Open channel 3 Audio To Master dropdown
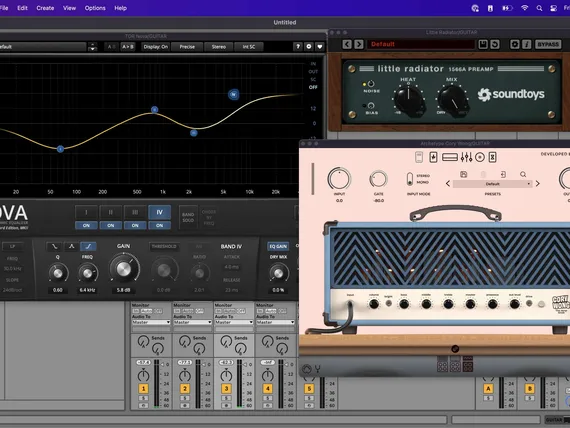Screen dimensions: 570x428 (234, 322)
